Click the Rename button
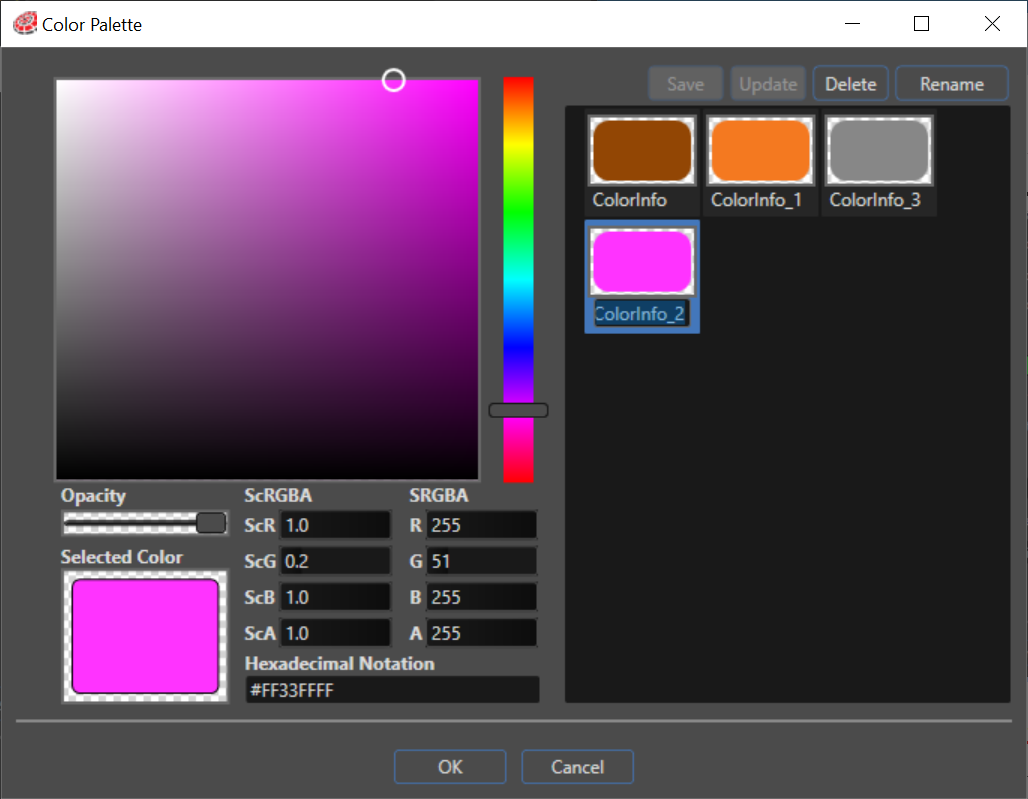This screenshot has width=1028, height=799. [x=951, y=84]
